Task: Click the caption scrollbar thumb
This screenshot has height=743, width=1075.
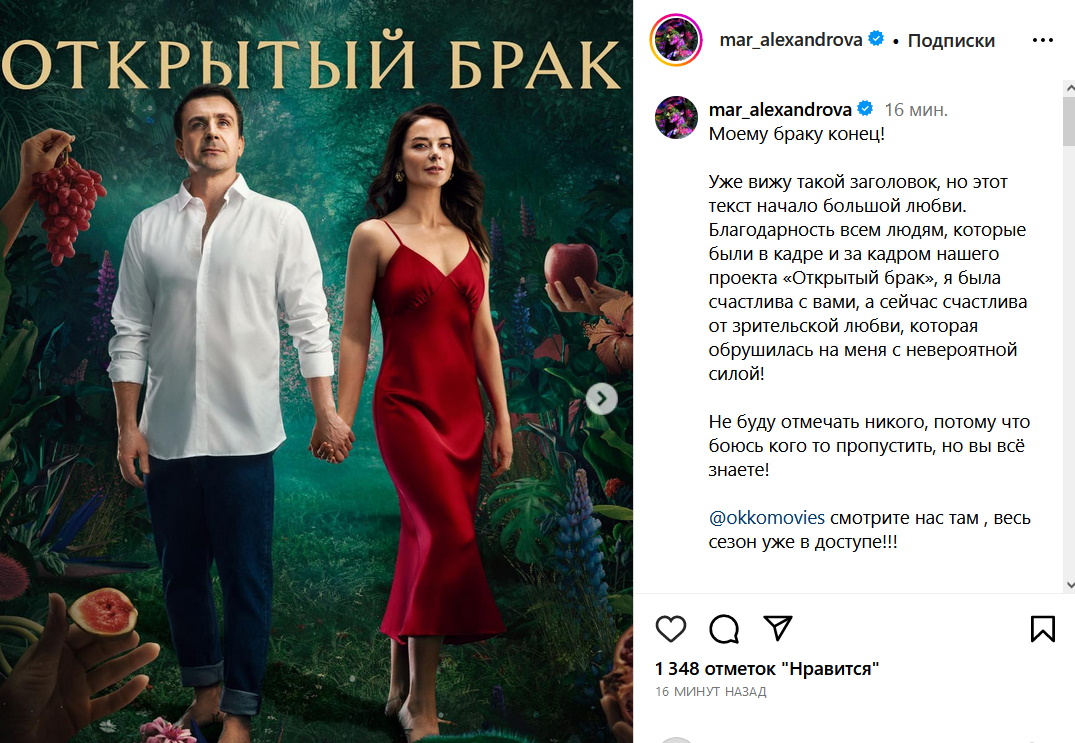Action: click(x=1070, y=121)
